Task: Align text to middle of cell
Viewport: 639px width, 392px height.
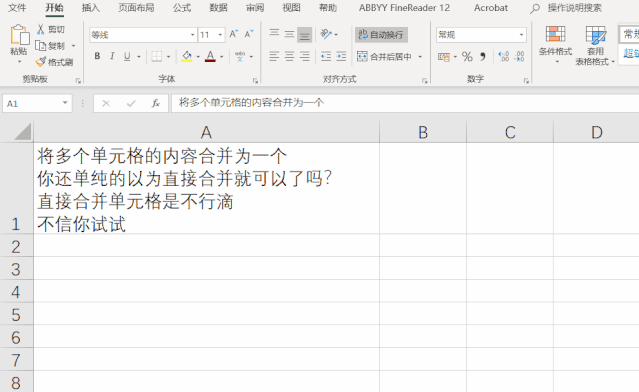Action: click(x=289, y=34)
